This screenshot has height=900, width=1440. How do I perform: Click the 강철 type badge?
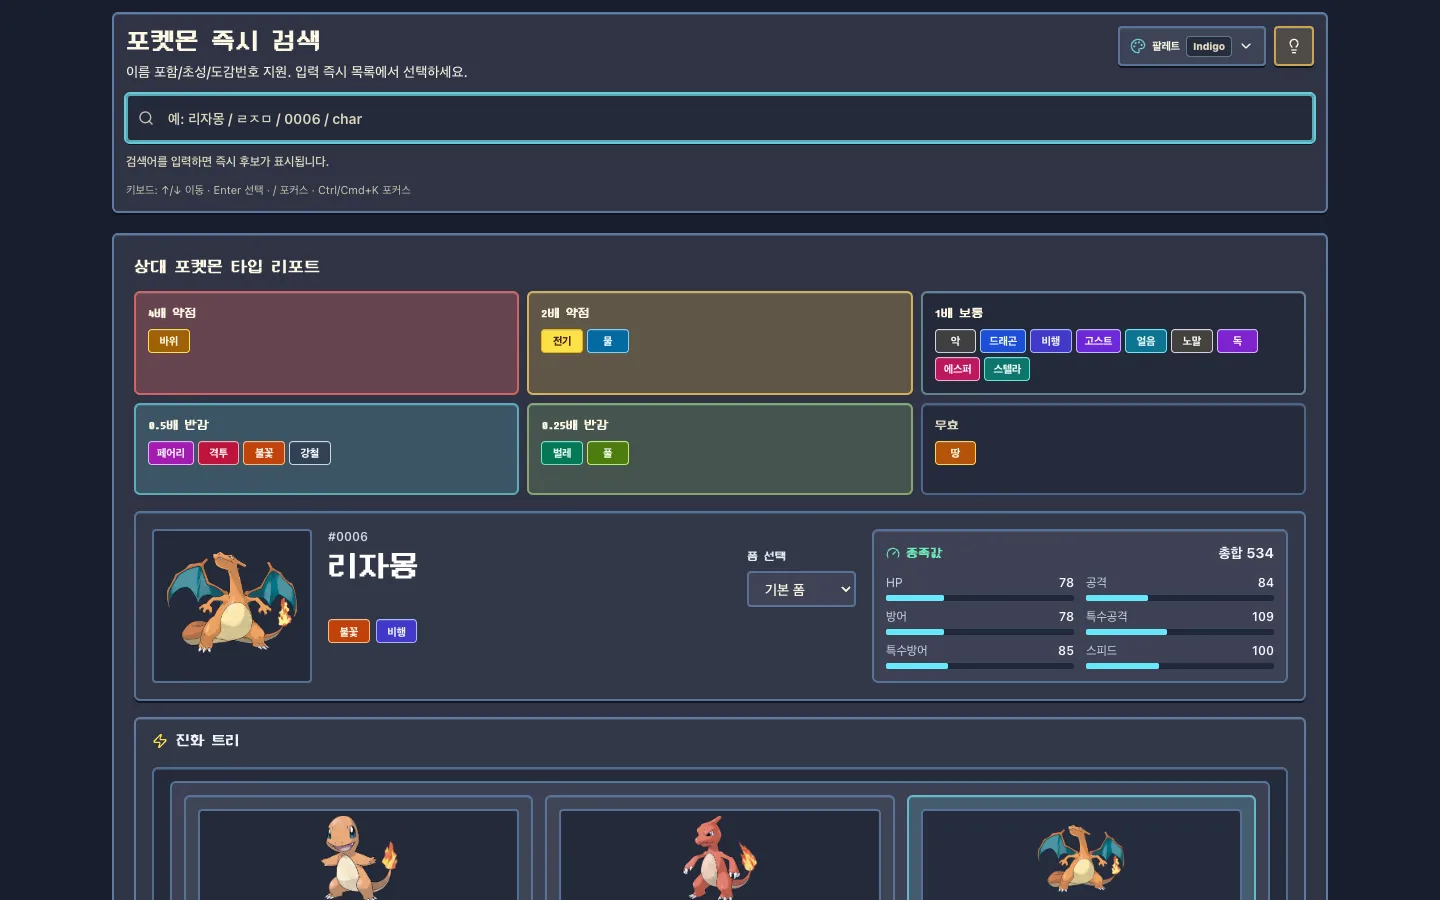[310, 453]
